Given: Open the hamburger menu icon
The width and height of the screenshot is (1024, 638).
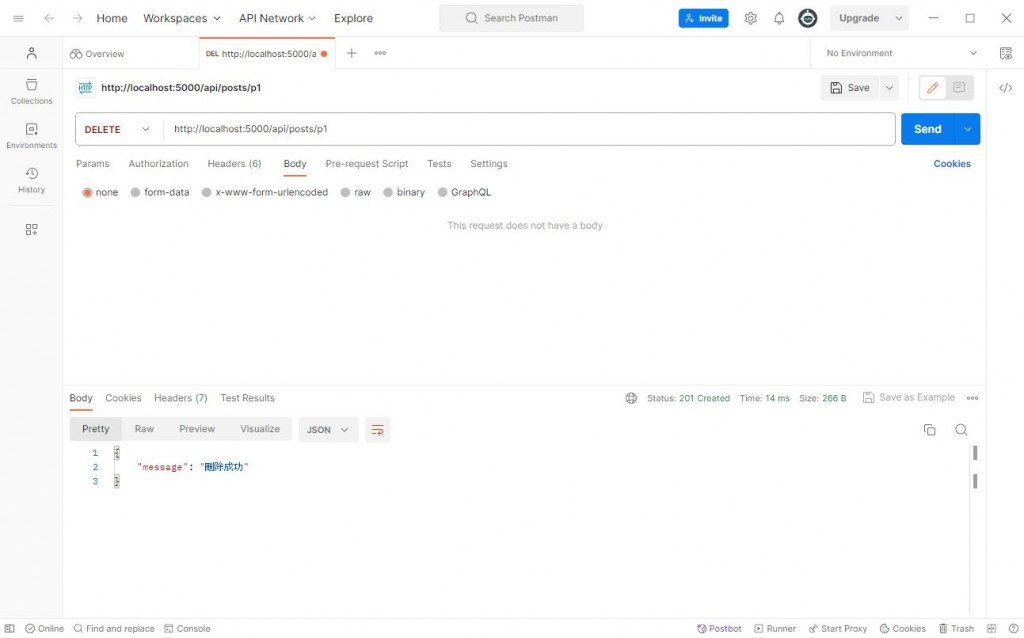Looking at the screenshot, I should pos(18,18).
